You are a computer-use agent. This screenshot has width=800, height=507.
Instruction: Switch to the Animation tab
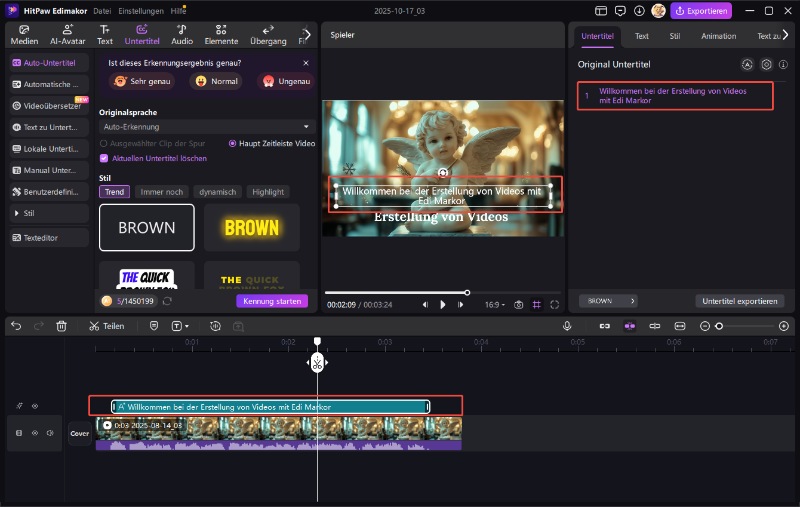click(718, 36)
